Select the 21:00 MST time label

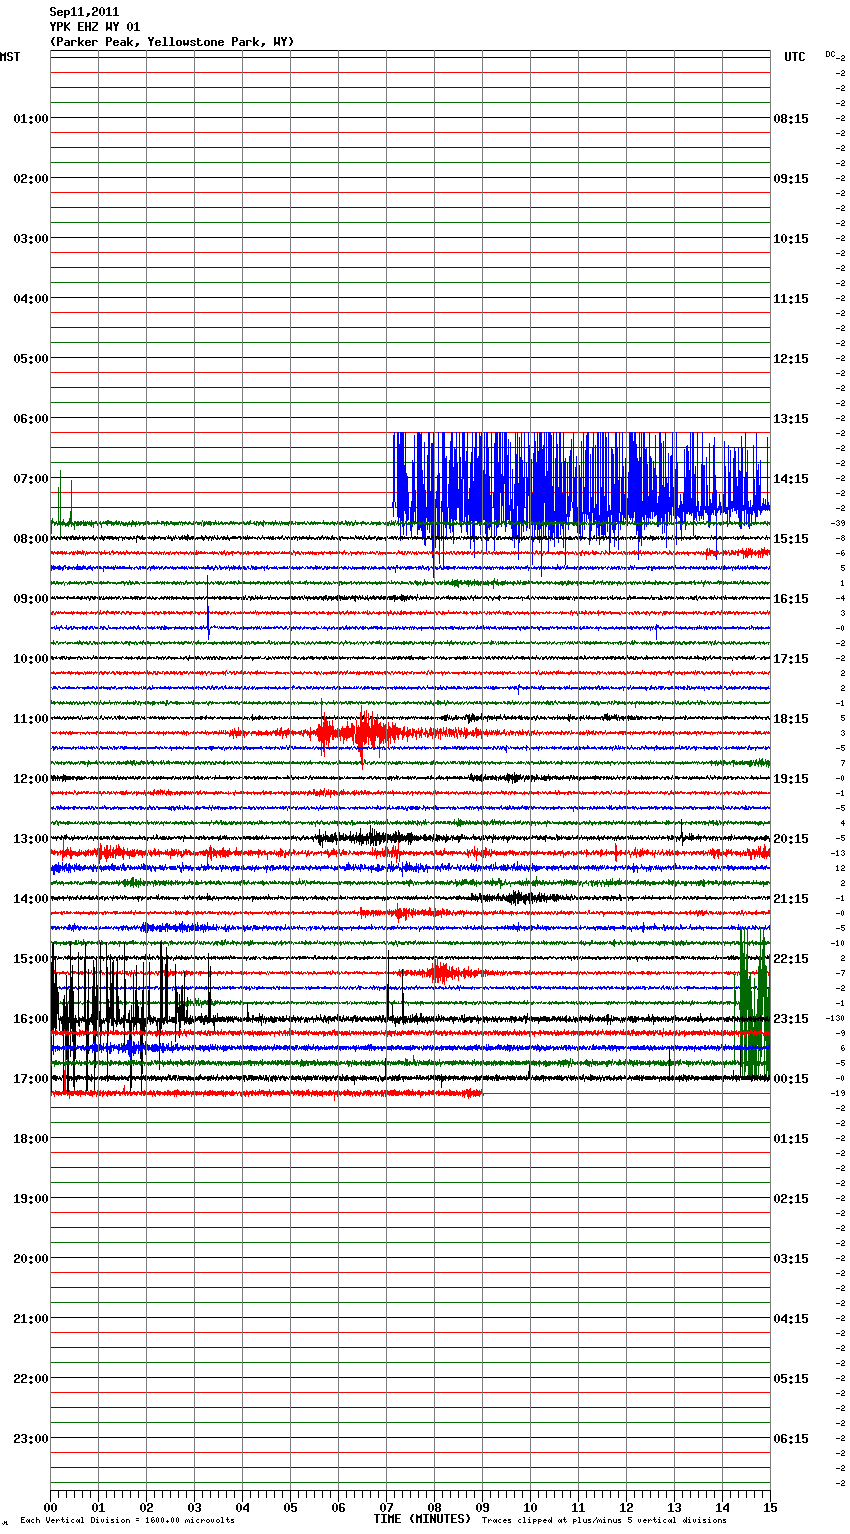[30, 1319]
